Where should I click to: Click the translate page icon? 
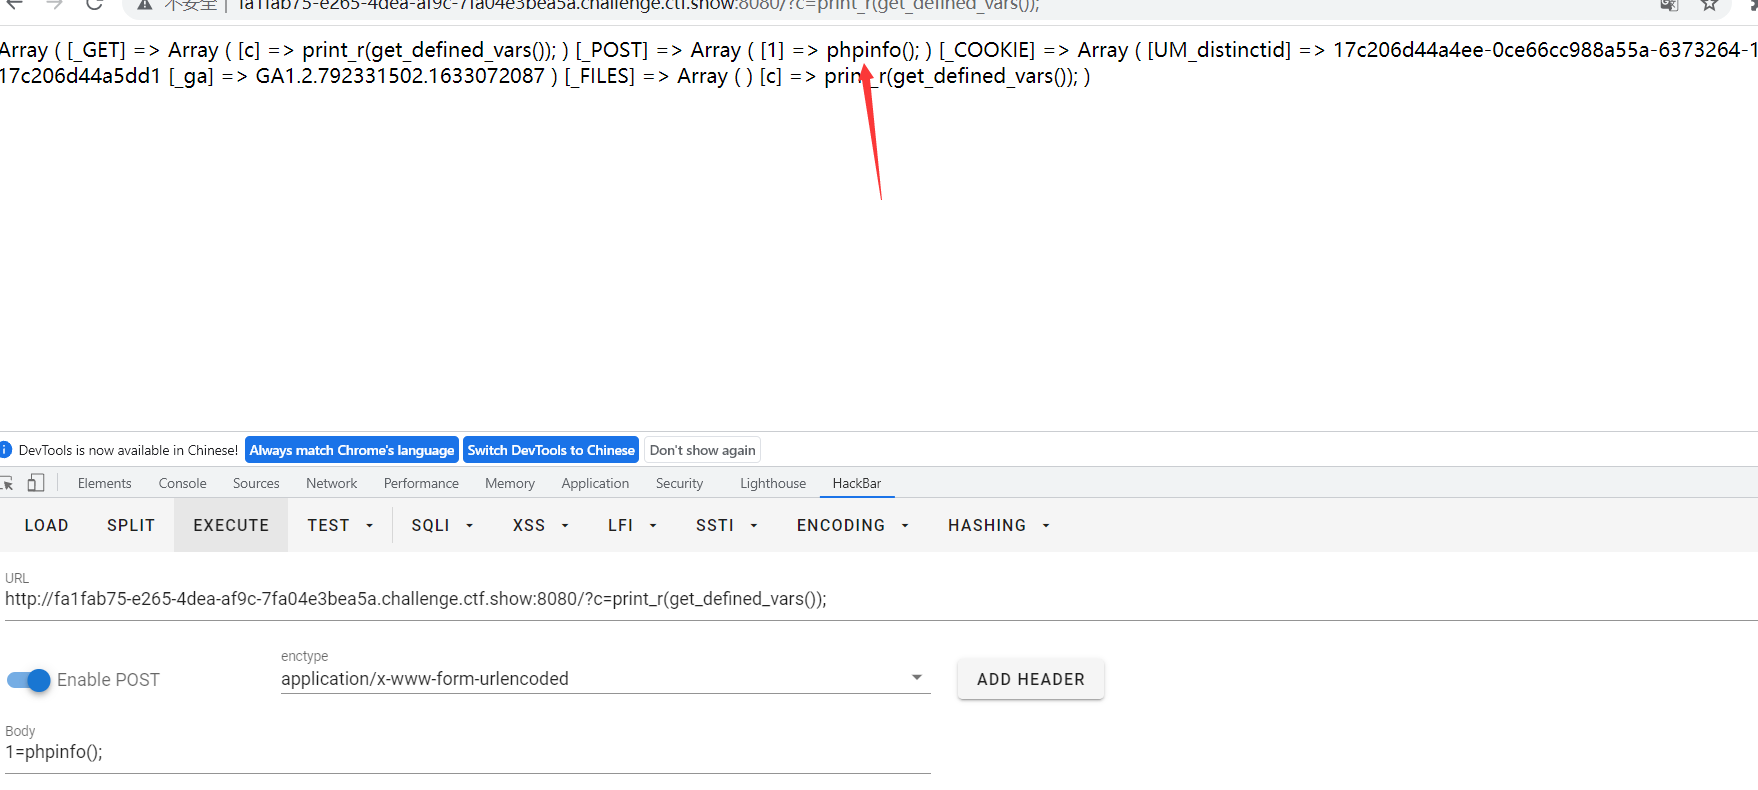coord(1669,5)
